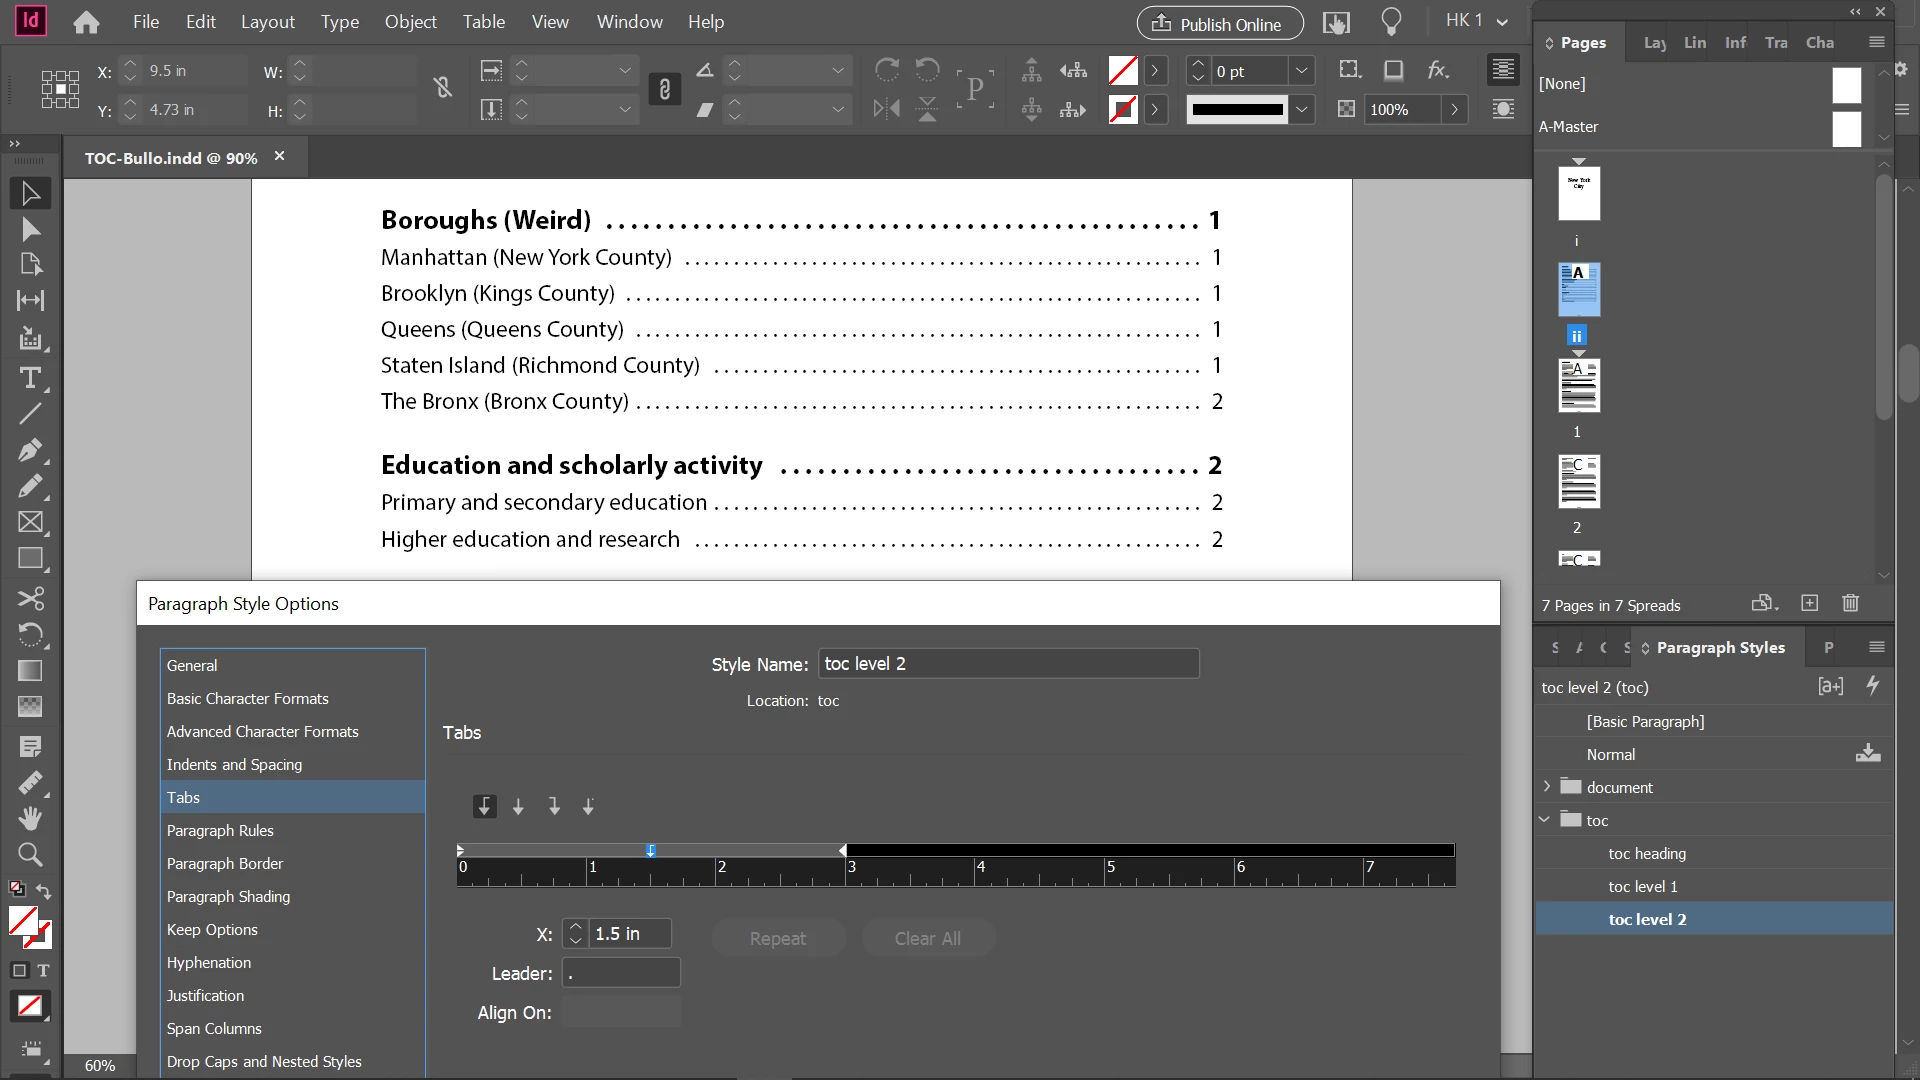This screenshot has width=1920, height=1080.
Task: Click the create new page icon
Action: pos(1809,603)
